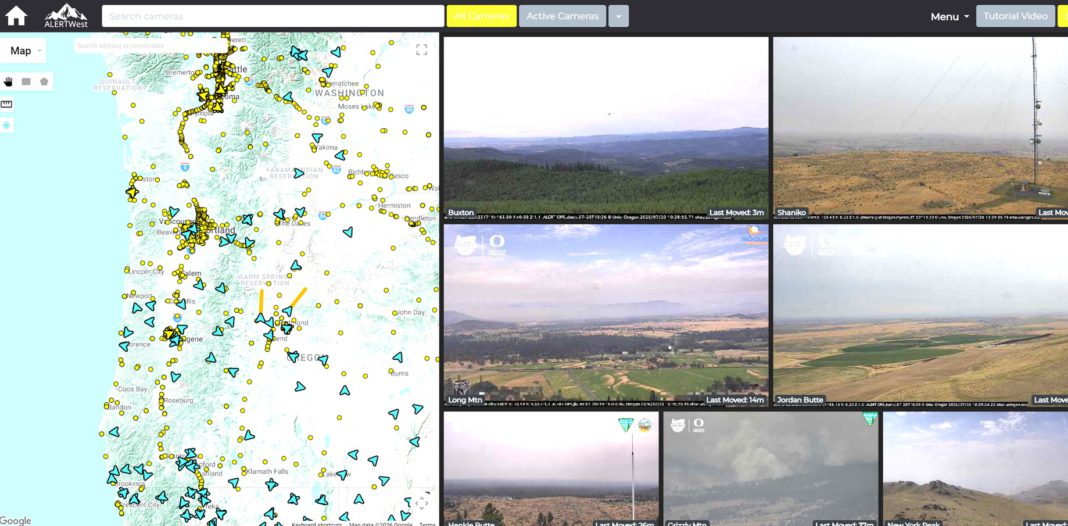Image resolution: width=1068 pixels, height=526 pixels.
Task: Click the cyan camera marker near Klamath Falls
Action: (272, 485)
